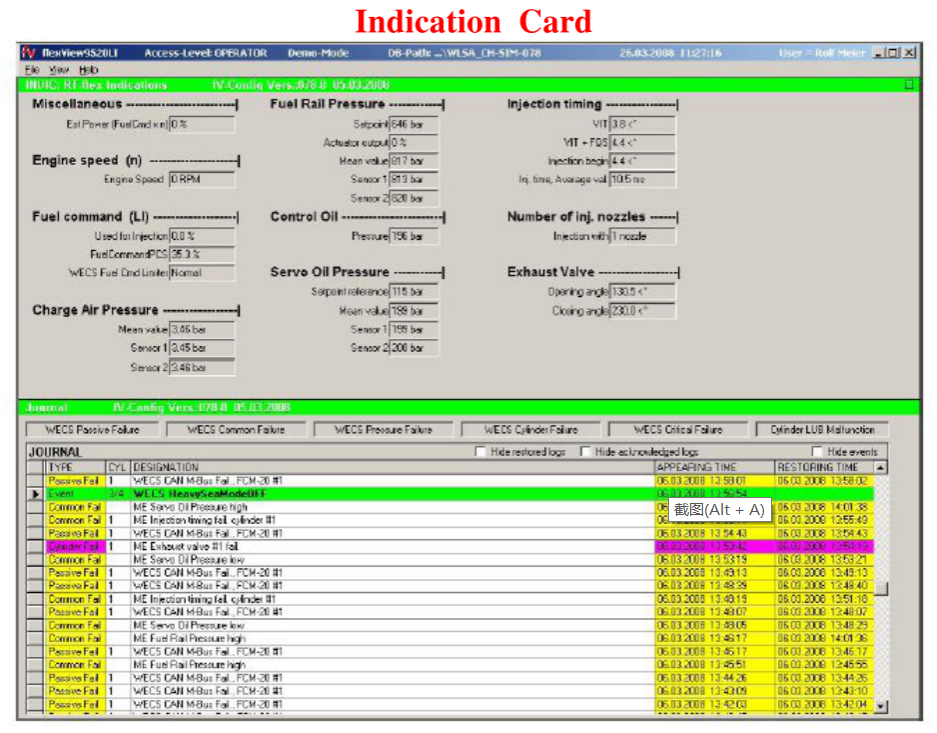The width and height of the screenshot is (937, 733).
Task: Click the row selector arrow beside the Event row
Action: (x=35, y=494)
